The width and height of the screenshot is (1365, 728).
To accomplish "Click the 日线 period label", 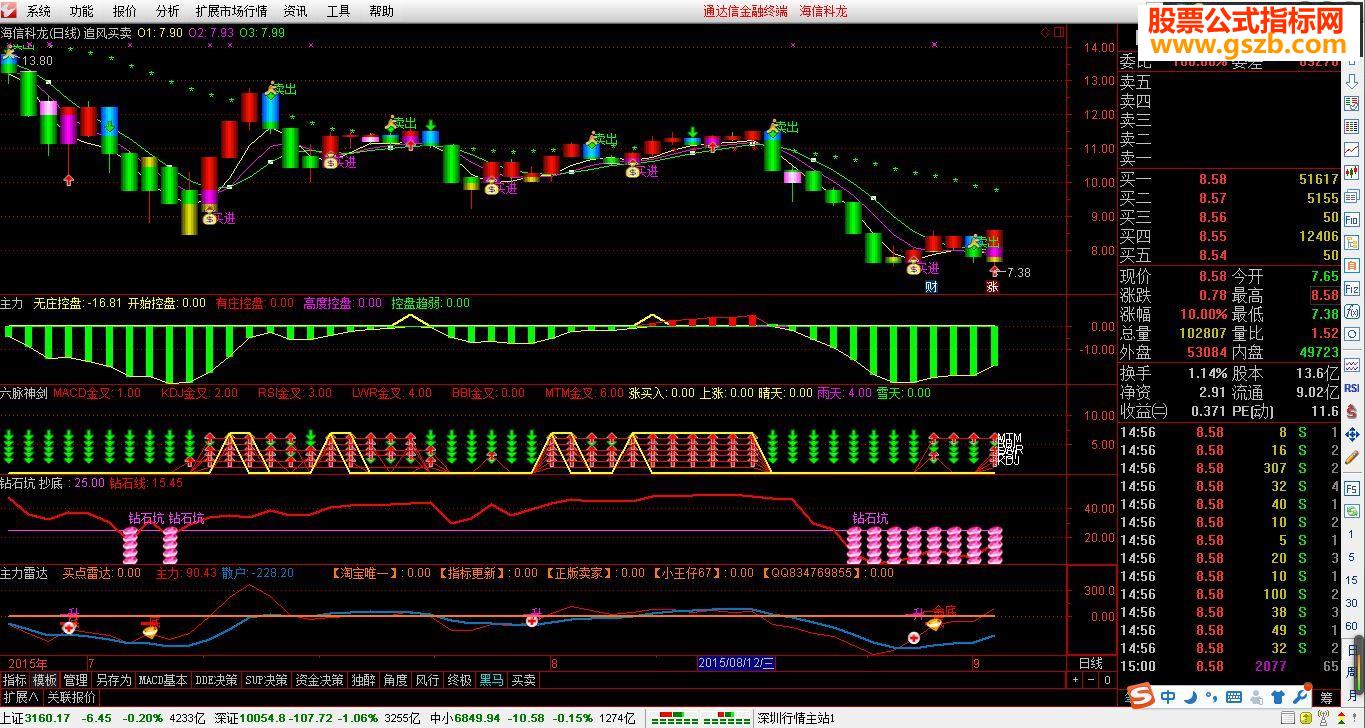I will (x=1091, y=663).
